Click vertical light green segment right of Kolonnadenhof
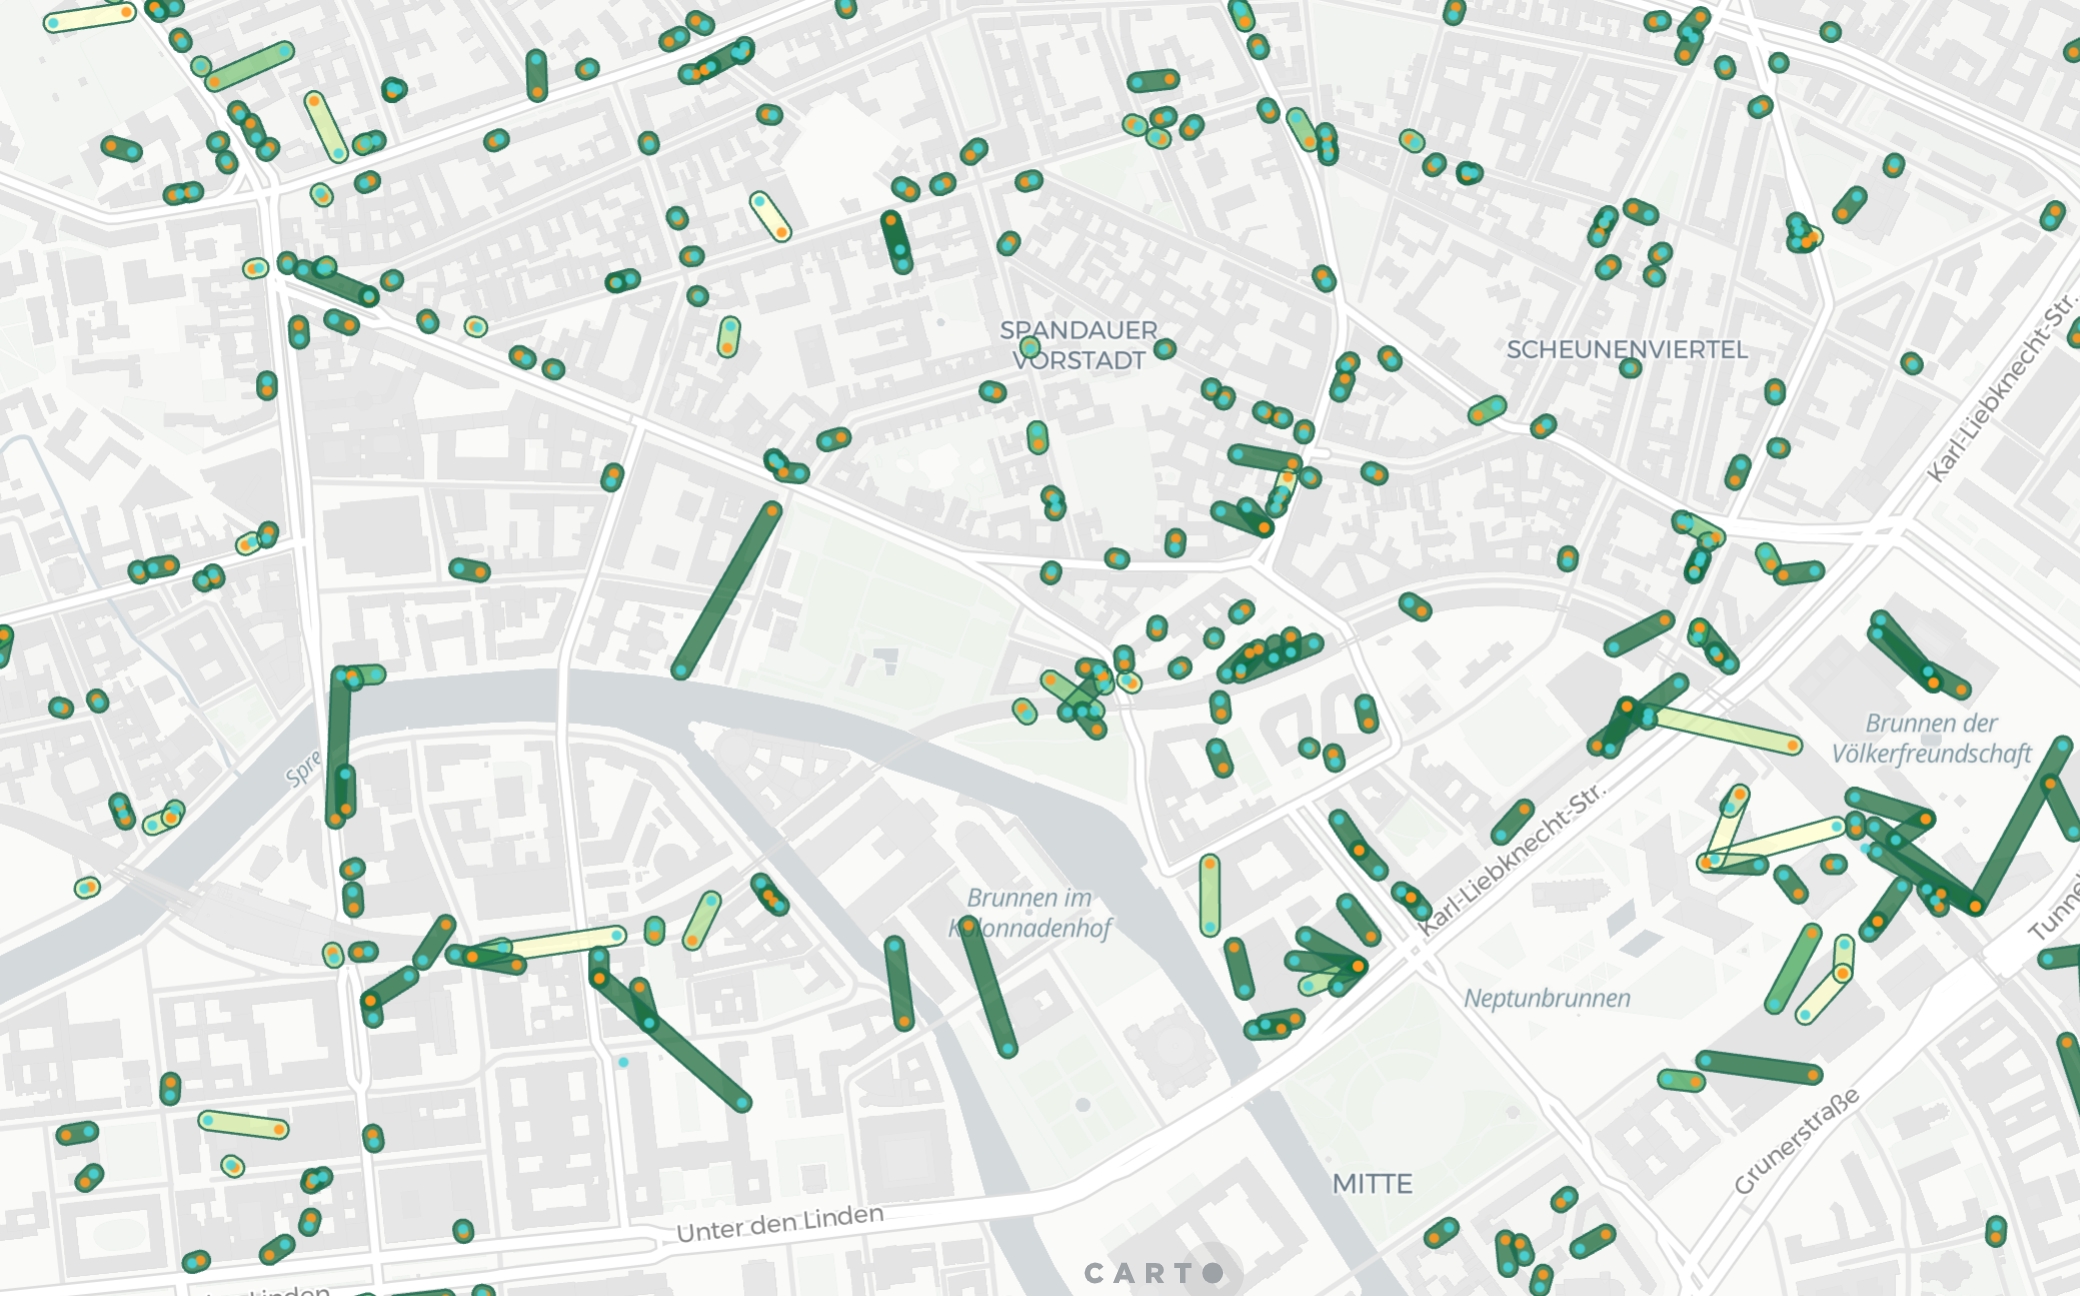The height and width of the screenshot is (1296, 2080). coord(1210,894)
